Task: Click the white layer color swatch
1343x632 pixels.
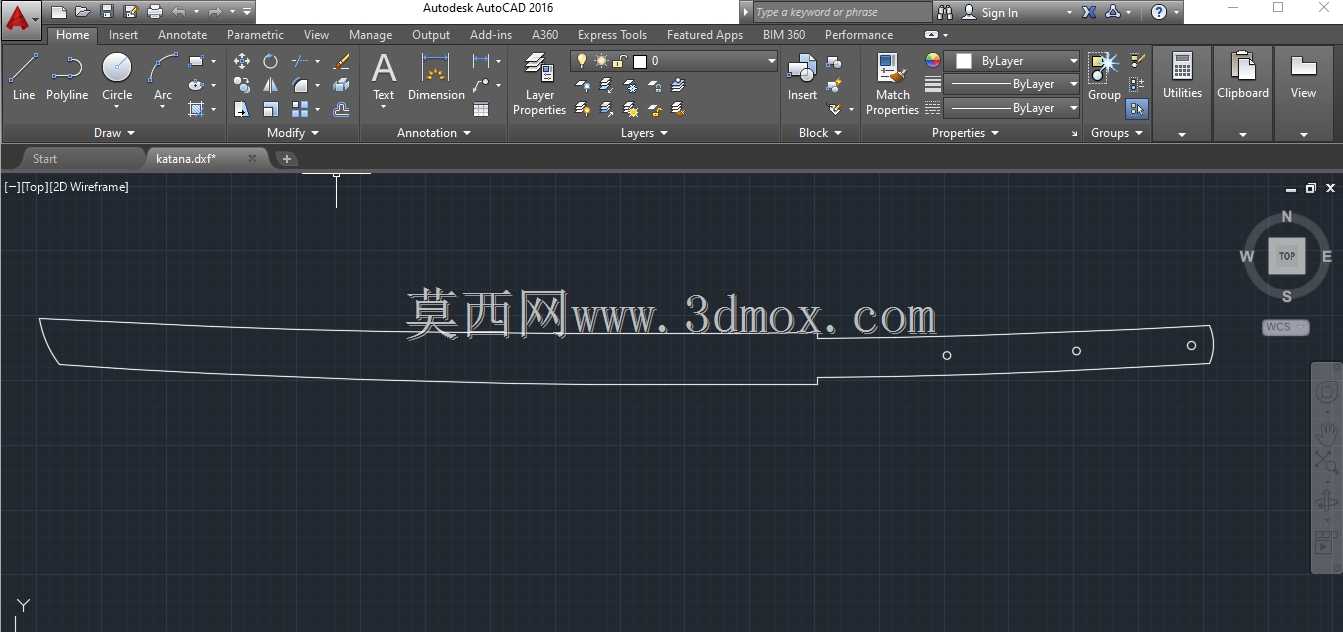Action: 640,61
